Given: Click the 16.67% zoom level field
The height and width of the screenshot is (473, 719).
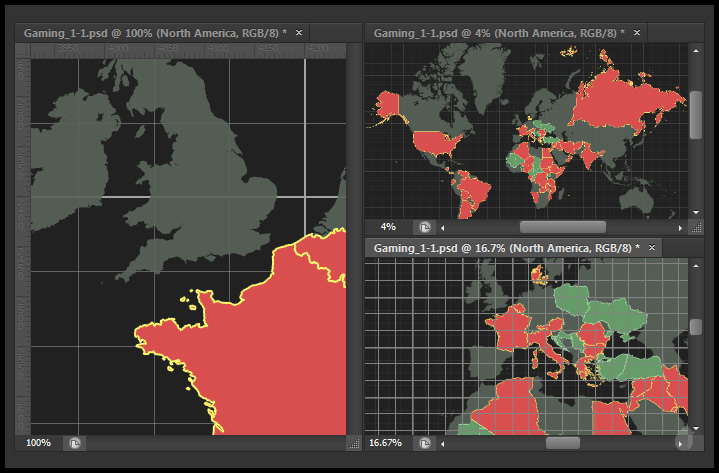Looking at the screenshot, I should coord(387,442).
